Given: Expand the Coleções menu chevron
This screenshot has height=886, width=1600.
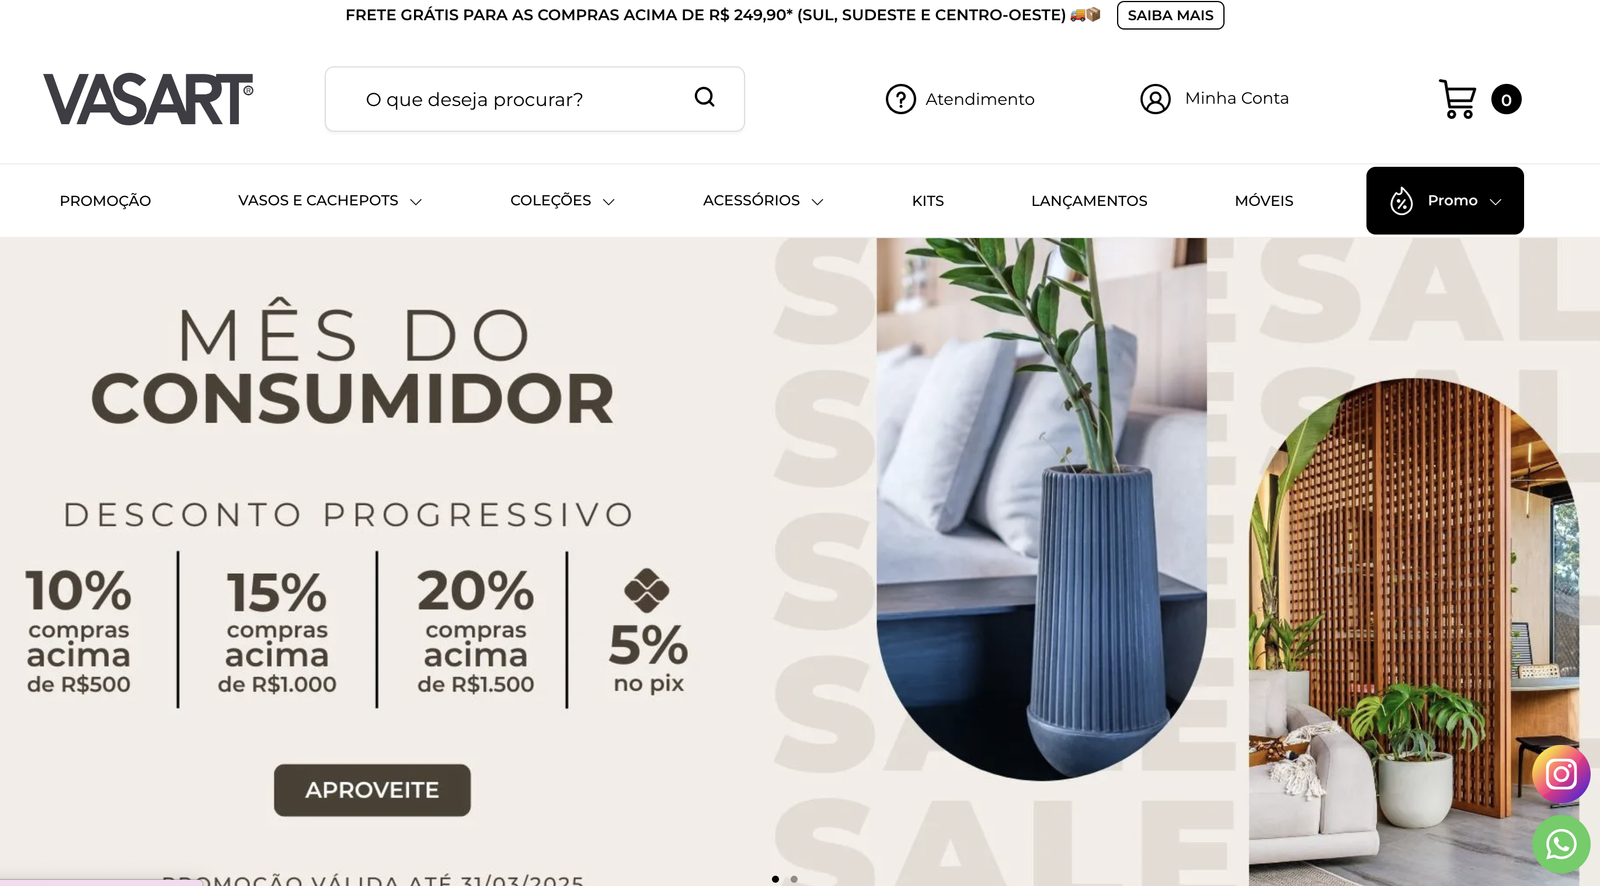Looking at the screenshot, I should pyautogui.click(x=608, y=201).
